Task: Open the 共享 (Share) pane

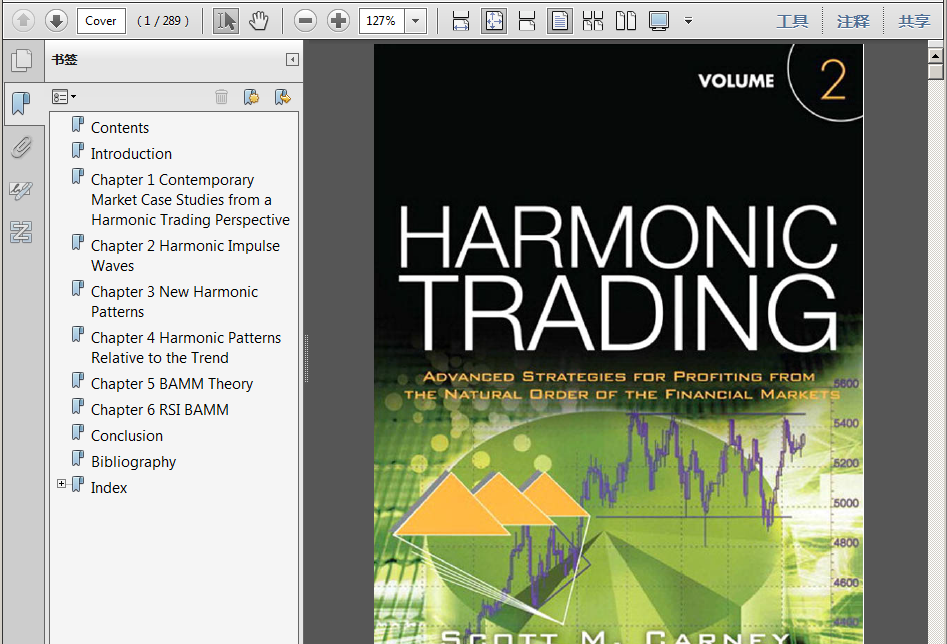Action: pyautogui.click(x=914, y=22)
